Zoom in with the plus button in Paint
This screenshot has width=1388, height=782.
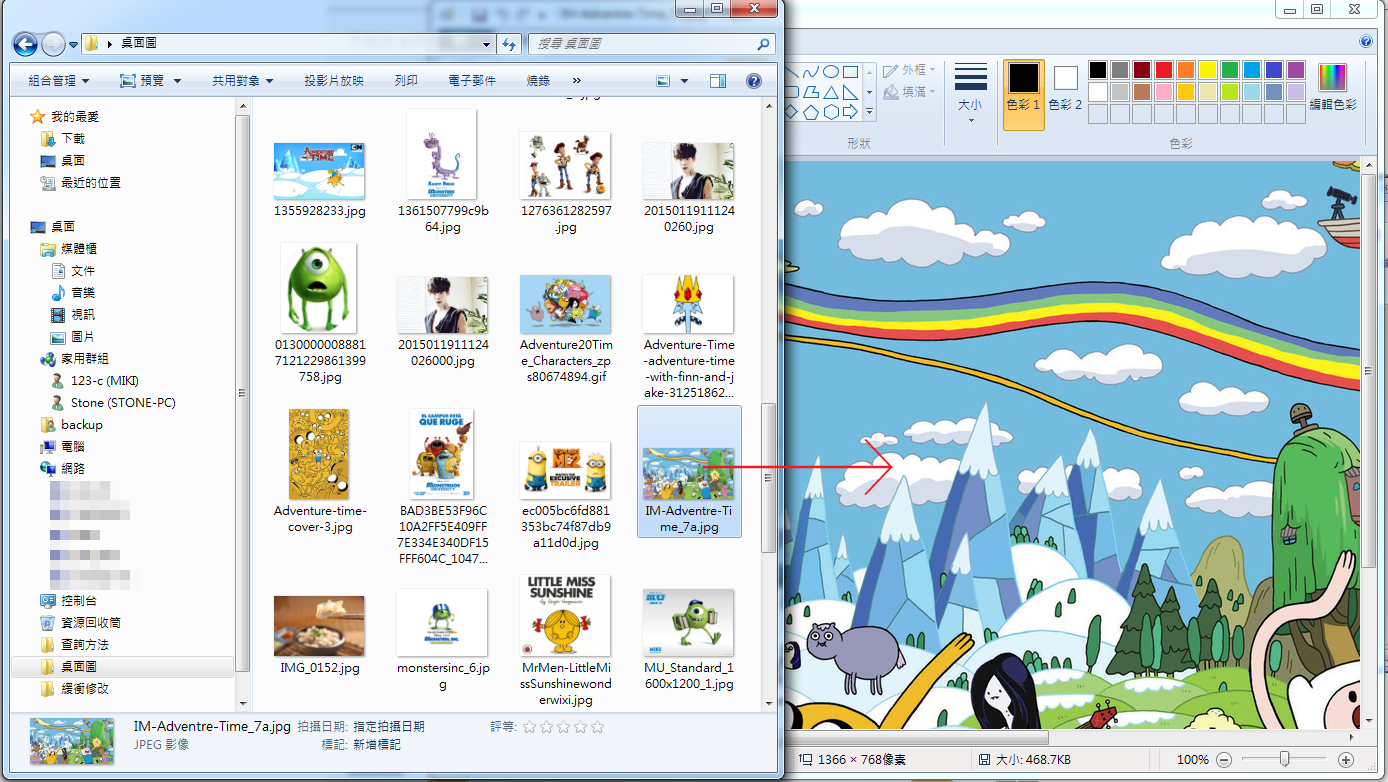click(x=1346, y=760)
